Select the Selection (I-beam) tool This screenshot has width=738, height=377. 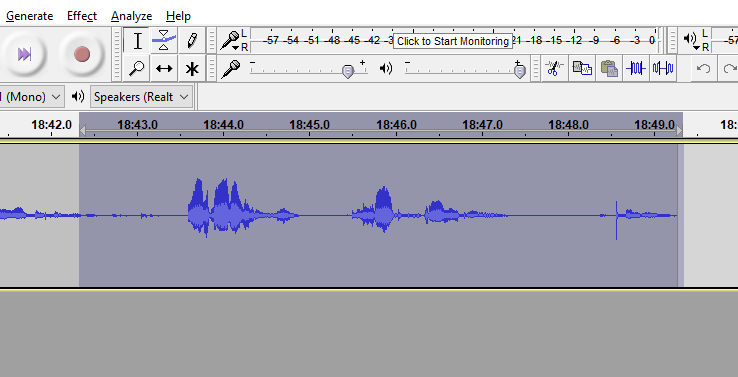coord(137,41)
